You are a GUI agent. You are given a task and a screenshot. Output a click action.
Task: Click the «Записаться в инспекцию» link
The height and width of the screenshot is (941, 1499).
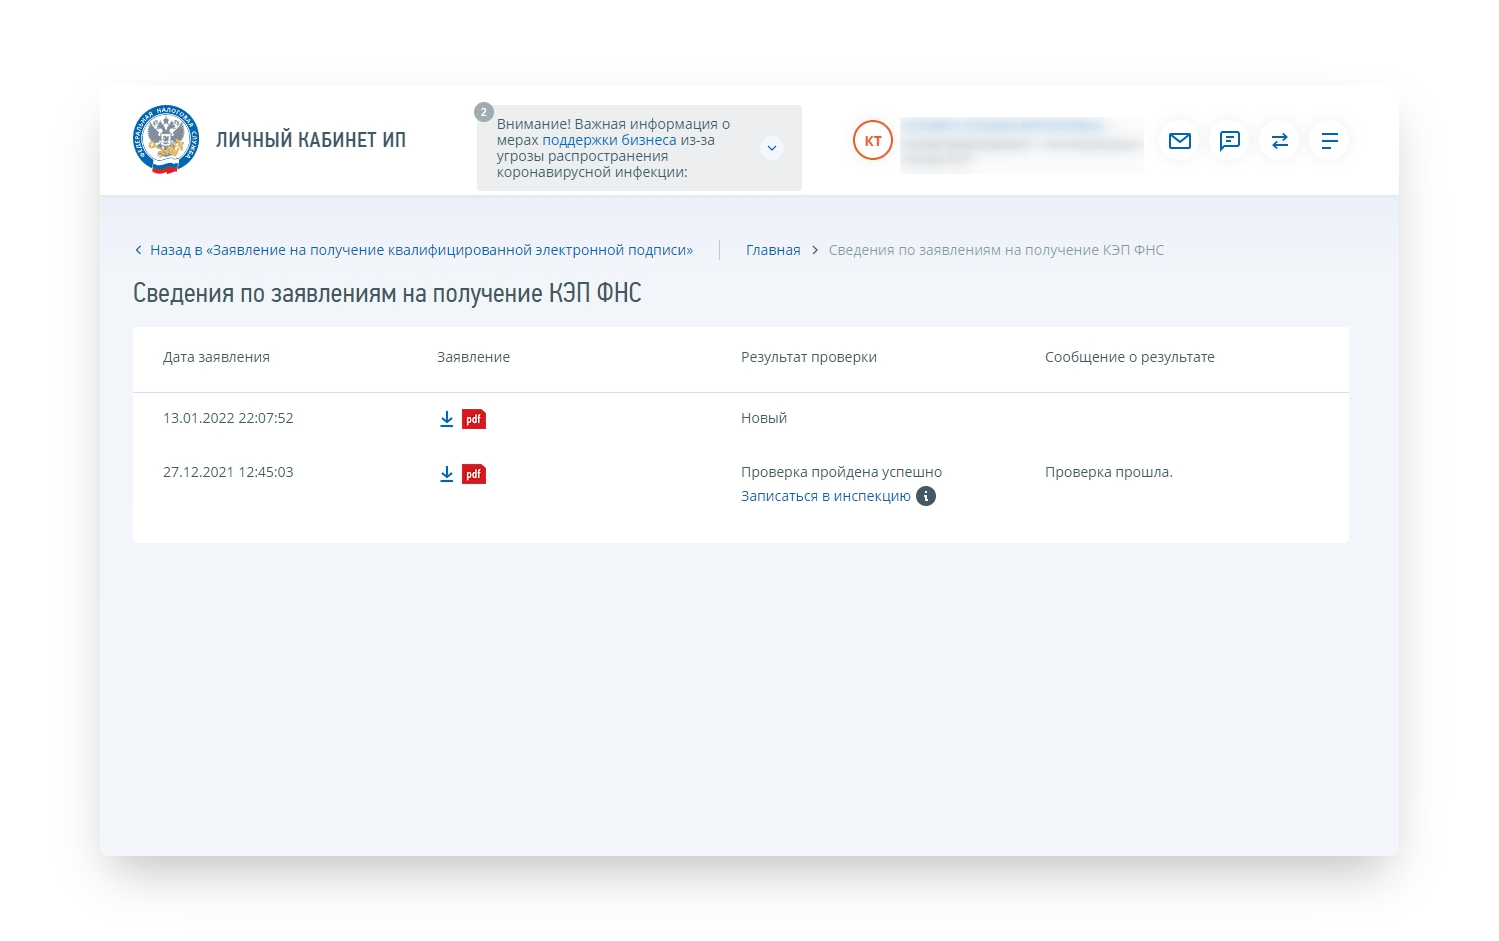point(825,496)
